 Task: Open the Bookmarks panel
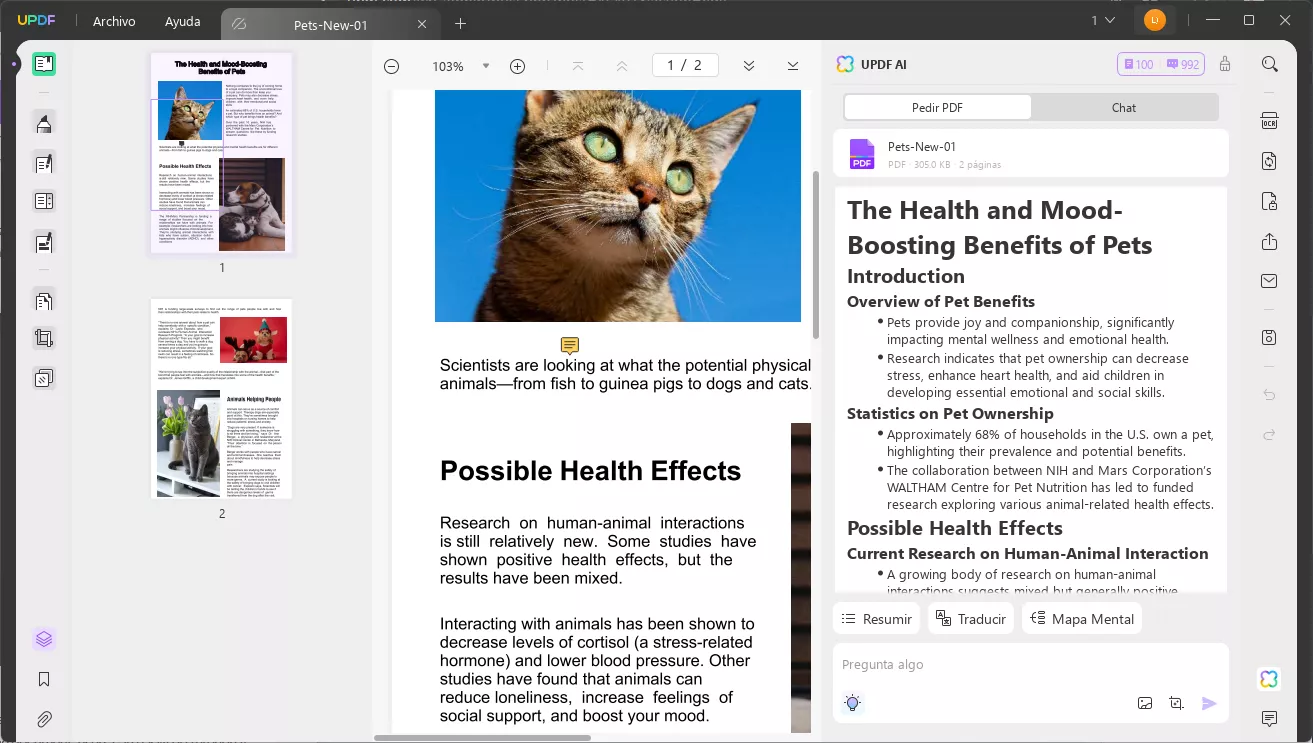click(44, 679)
